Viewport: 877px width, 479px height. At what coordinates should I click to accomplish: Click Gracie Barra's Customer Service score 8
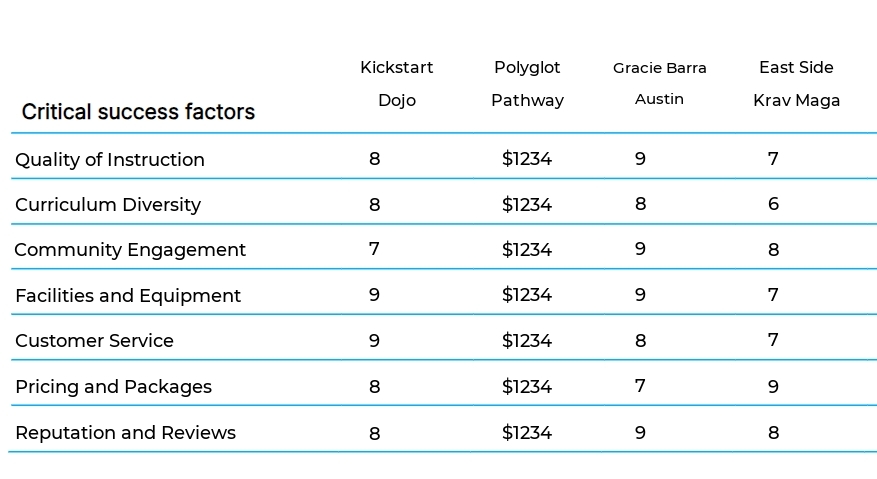(x=640, y=341)
